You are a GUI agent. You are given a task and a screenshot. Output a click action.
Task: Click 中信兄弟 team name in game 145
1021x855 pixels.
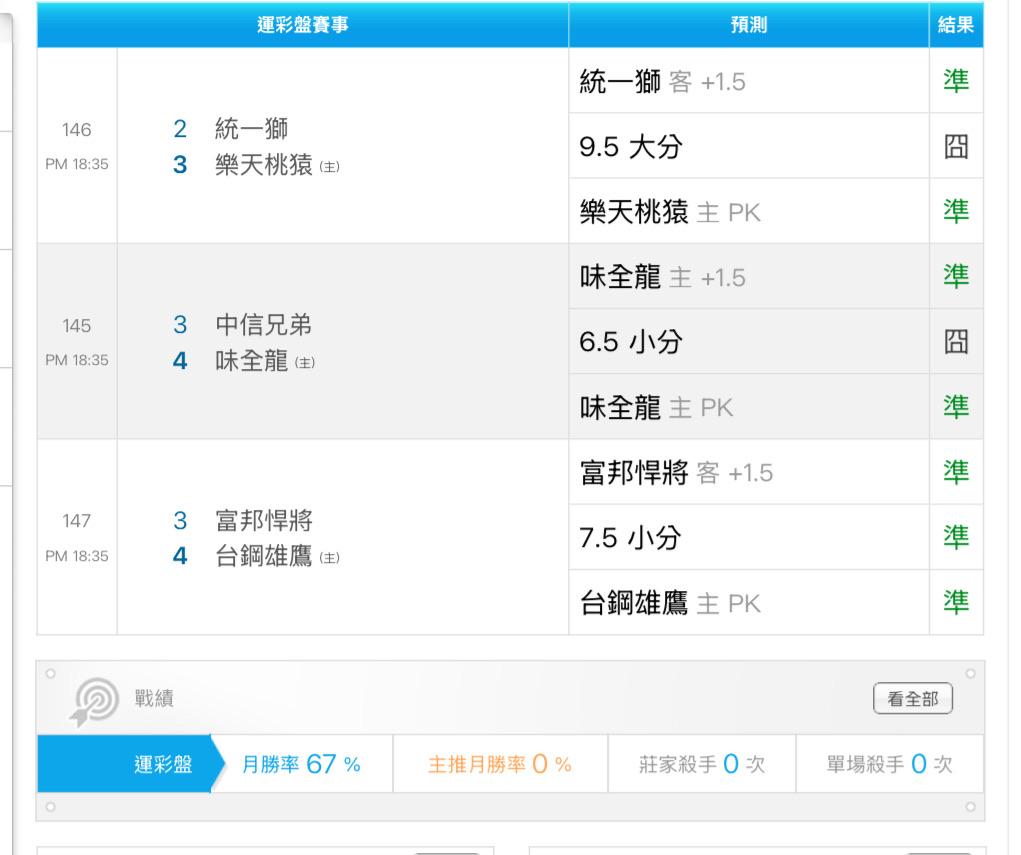264,325
